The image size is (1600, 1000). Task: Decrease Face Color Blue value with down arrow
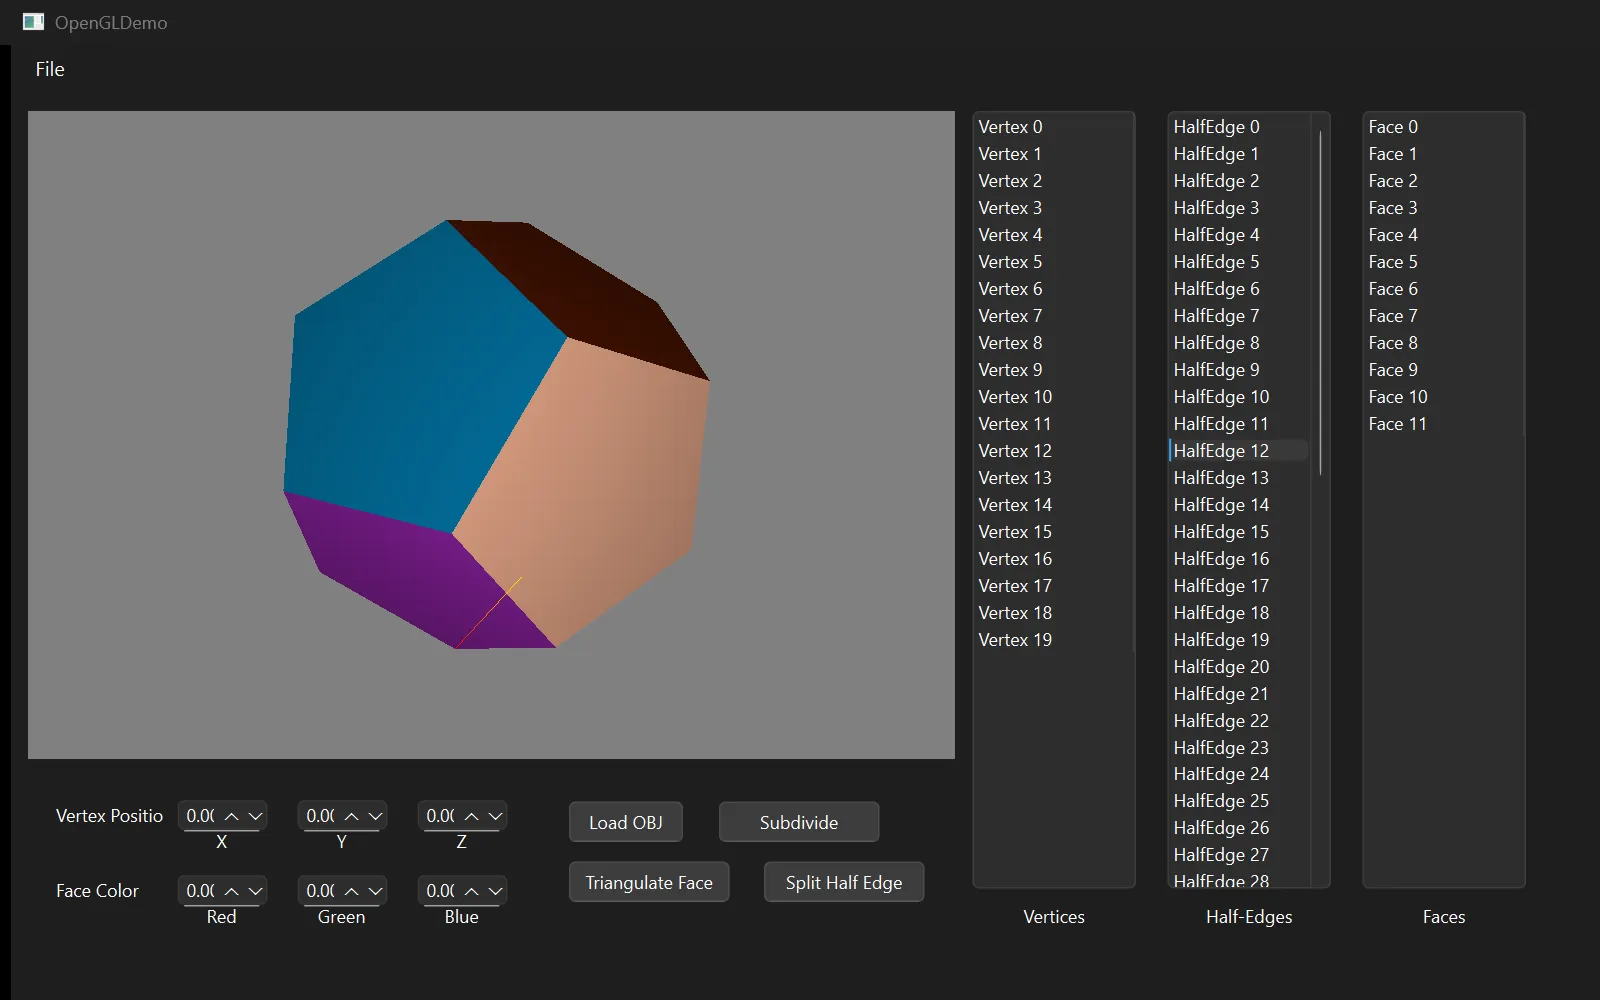click(495, 891)
